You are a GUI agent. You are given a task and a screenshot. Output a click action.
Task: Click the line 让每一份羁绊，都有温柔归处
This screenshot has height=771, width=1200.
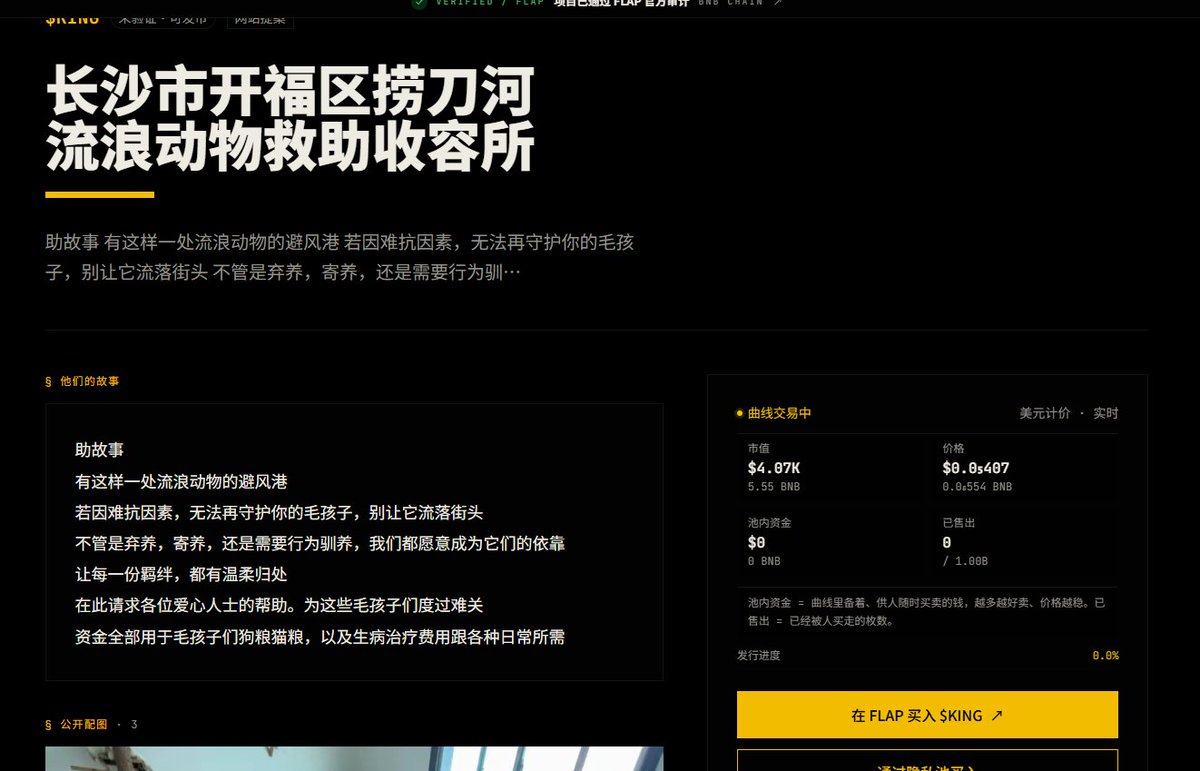(x=181, y=574)
